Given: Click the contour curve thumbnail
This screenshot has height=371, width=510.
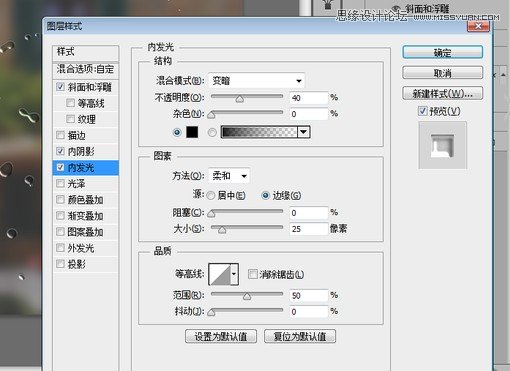Looking at the screenshot, I should click(x=220, y=274).
